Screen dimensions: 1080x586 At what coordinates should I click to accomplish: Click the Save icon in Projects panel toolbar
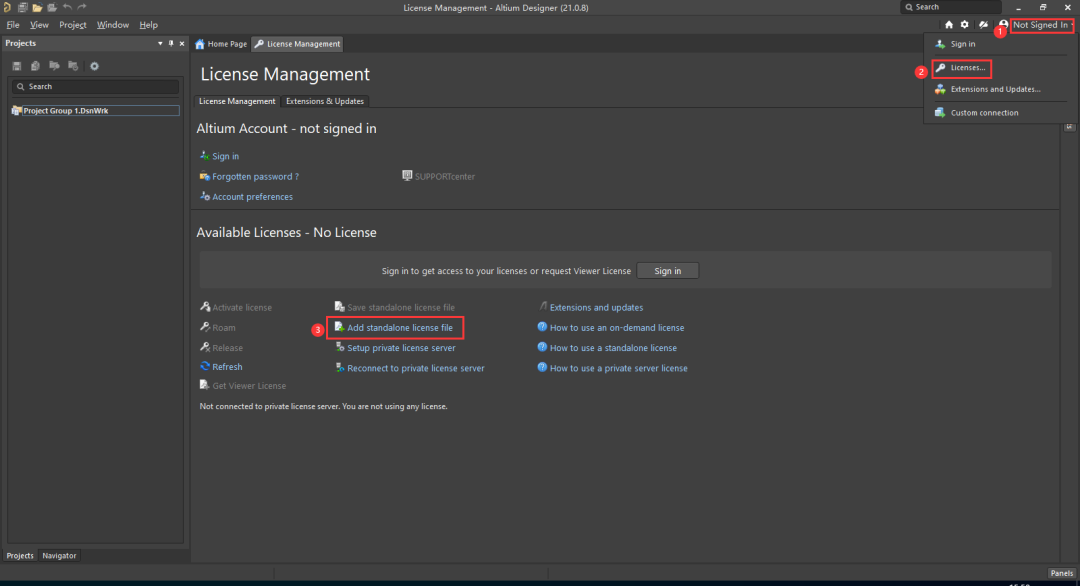[x=17, y=66]
